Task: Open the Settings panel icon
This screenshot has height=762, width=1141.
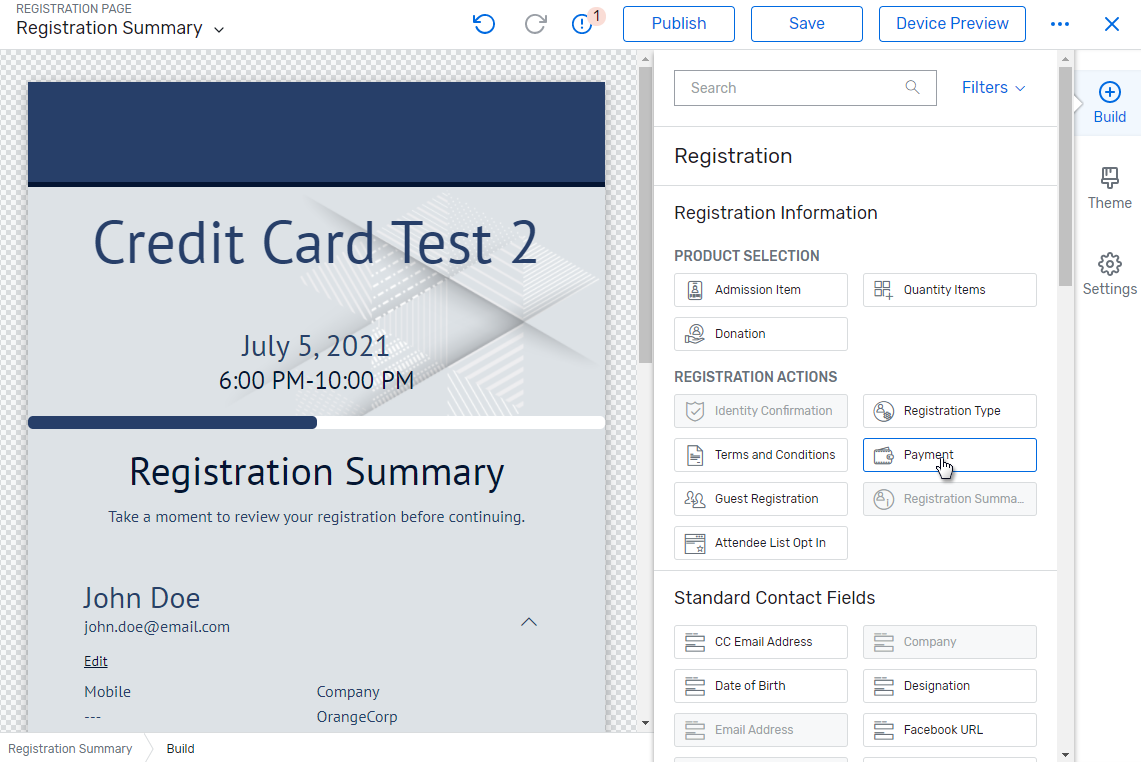Action: point(1109,274)
